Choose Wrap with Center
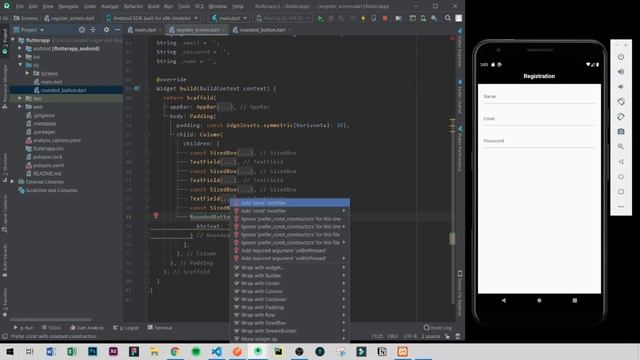This screenshot has width=640, height=360. 290,283
